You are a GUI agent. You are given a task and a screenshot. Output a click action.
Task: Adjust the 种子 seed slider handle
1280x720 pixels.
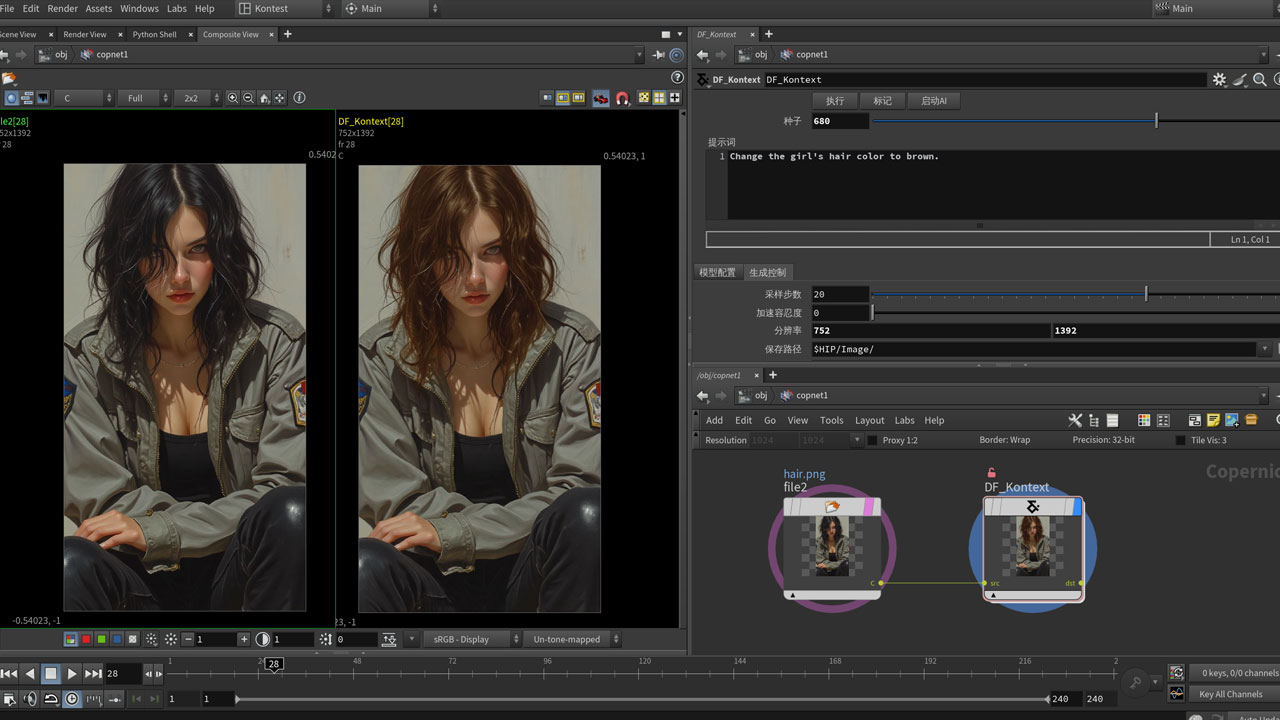1156,121
